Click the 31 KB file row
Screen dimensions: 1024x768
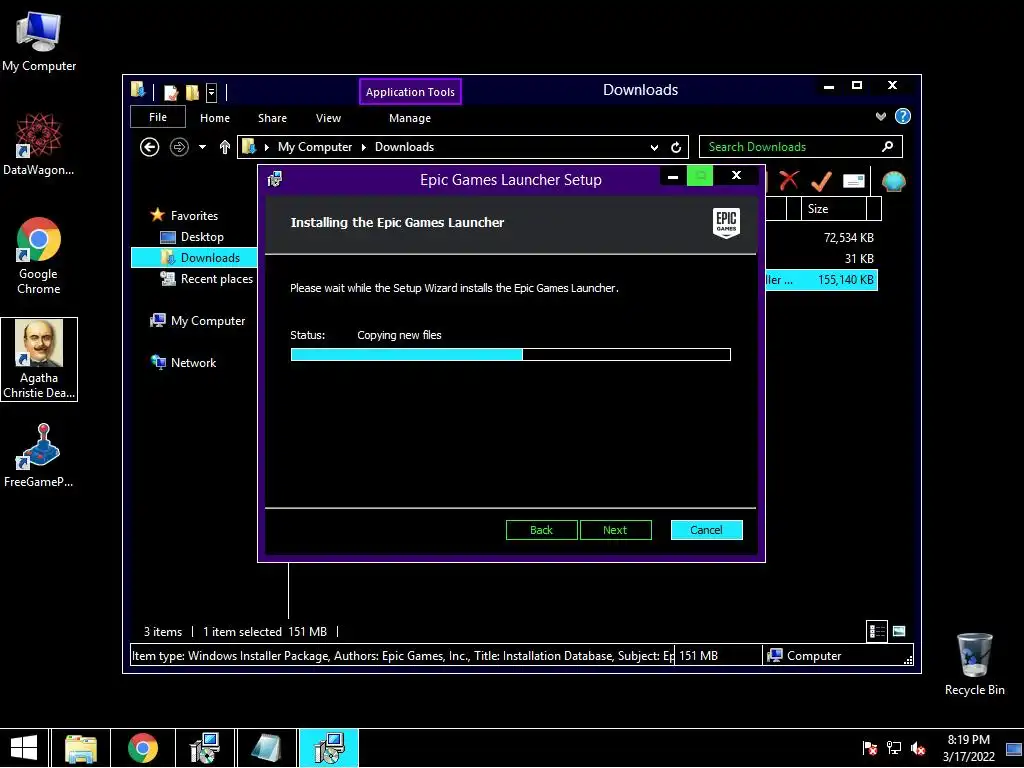tap(821, 259)
